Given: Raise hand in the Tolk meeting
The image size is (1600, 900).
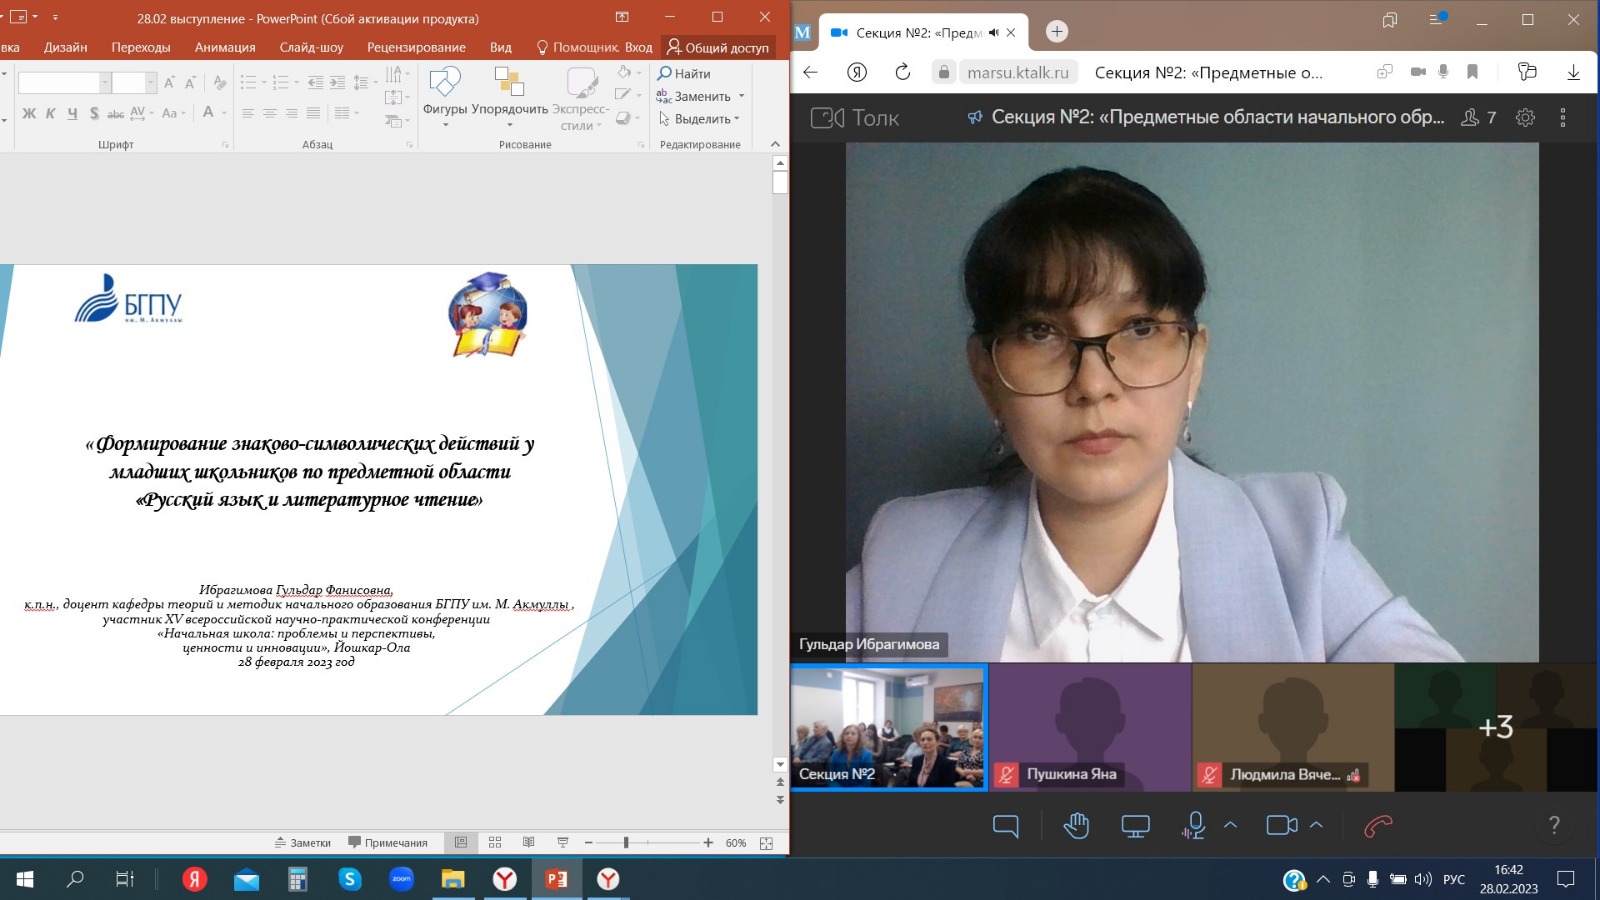Looking at the screenshot, I should click(1076, 826).
